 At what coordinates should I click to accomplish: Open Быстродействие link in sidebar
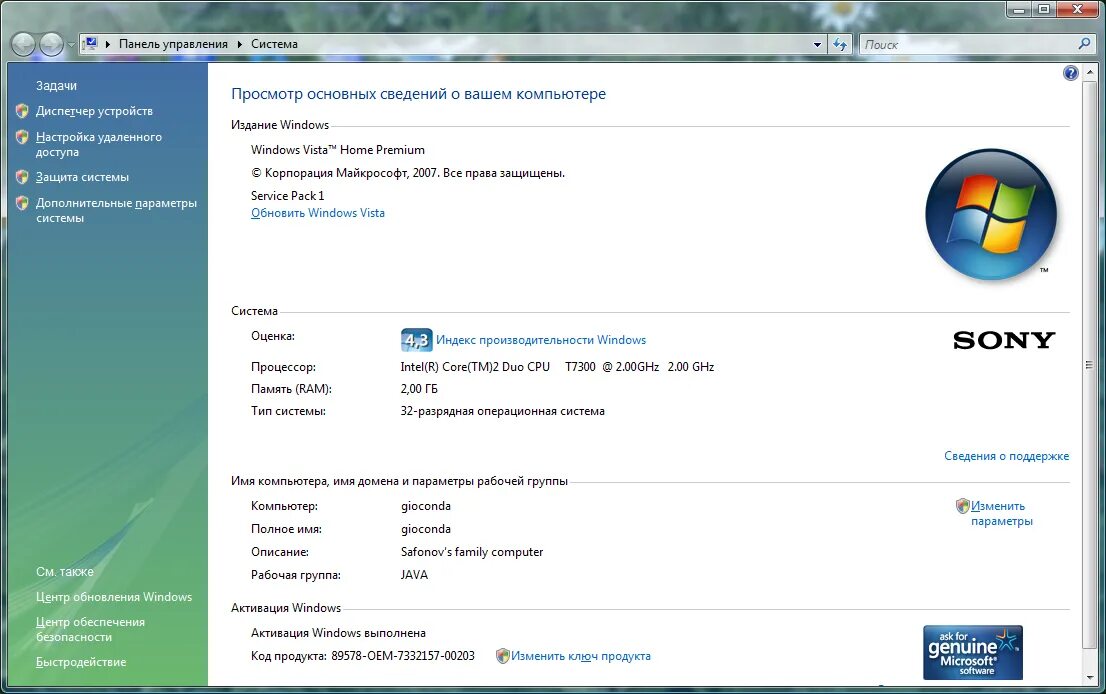pos(81,662)
